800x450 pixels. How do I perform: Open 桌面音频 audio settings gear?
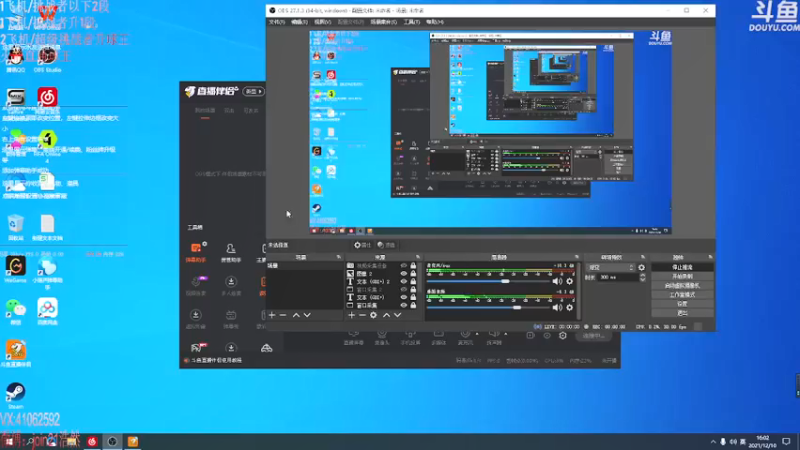point(570,308)
